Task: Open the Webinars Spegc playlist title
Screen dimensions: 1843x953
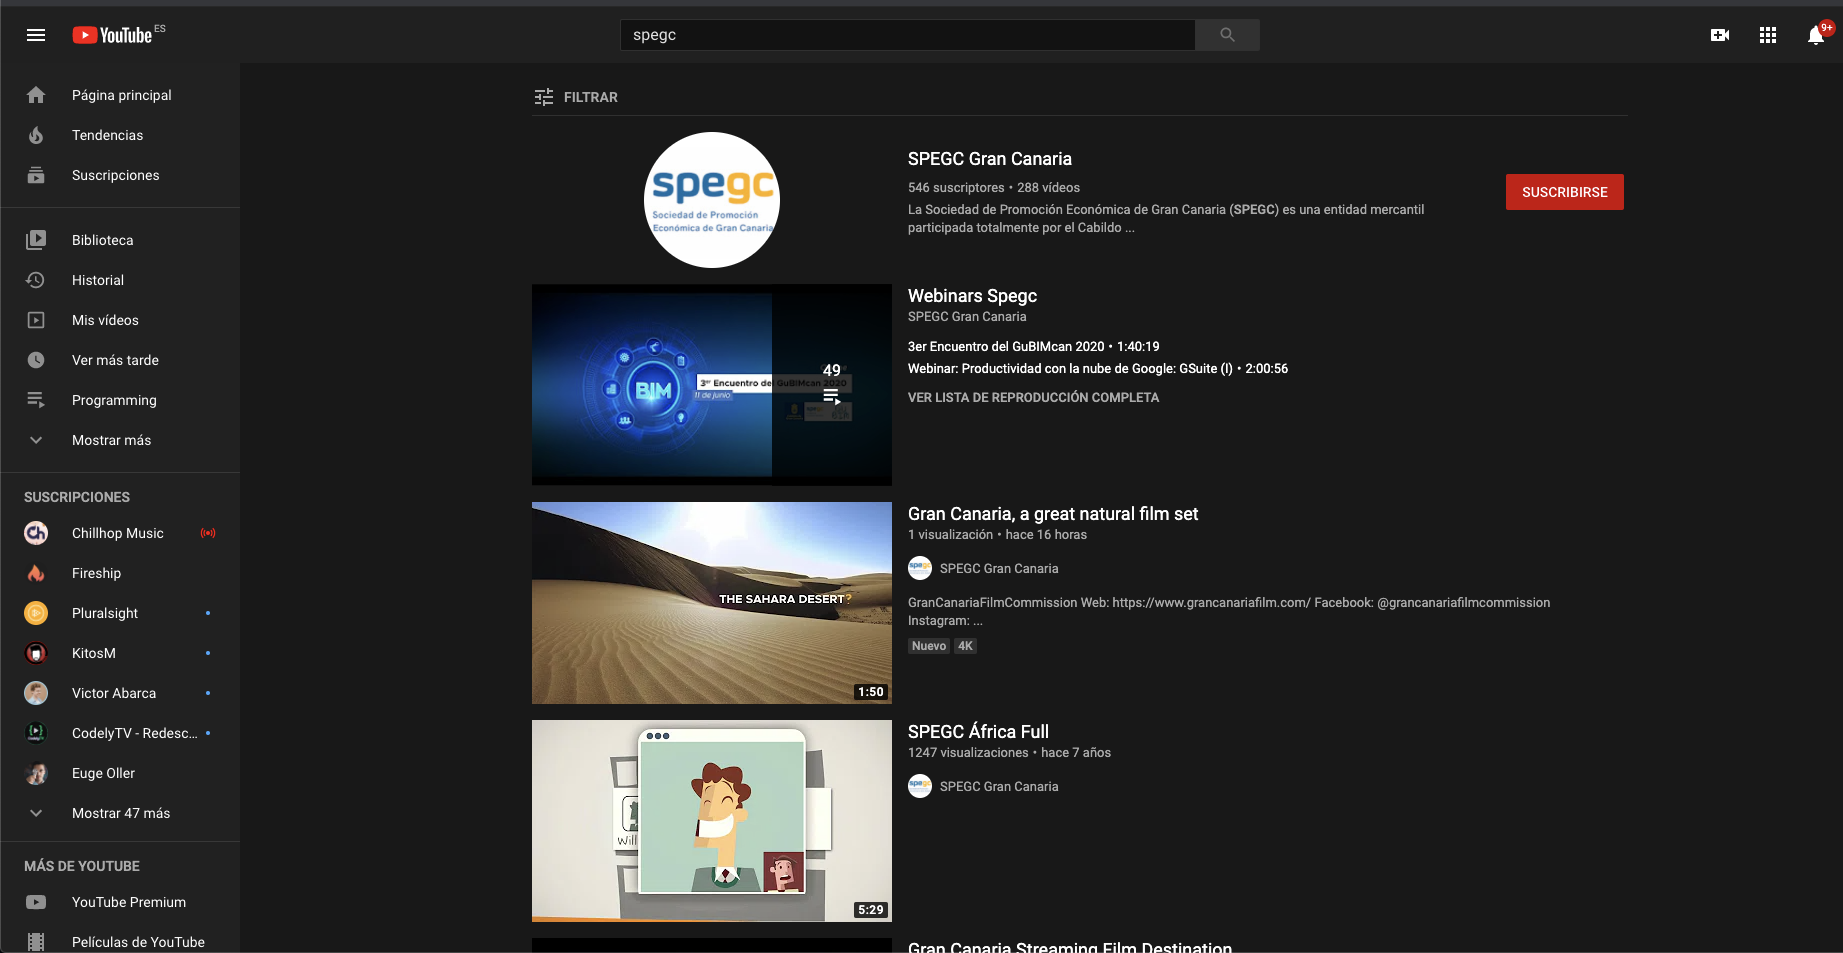Action: 972,296
